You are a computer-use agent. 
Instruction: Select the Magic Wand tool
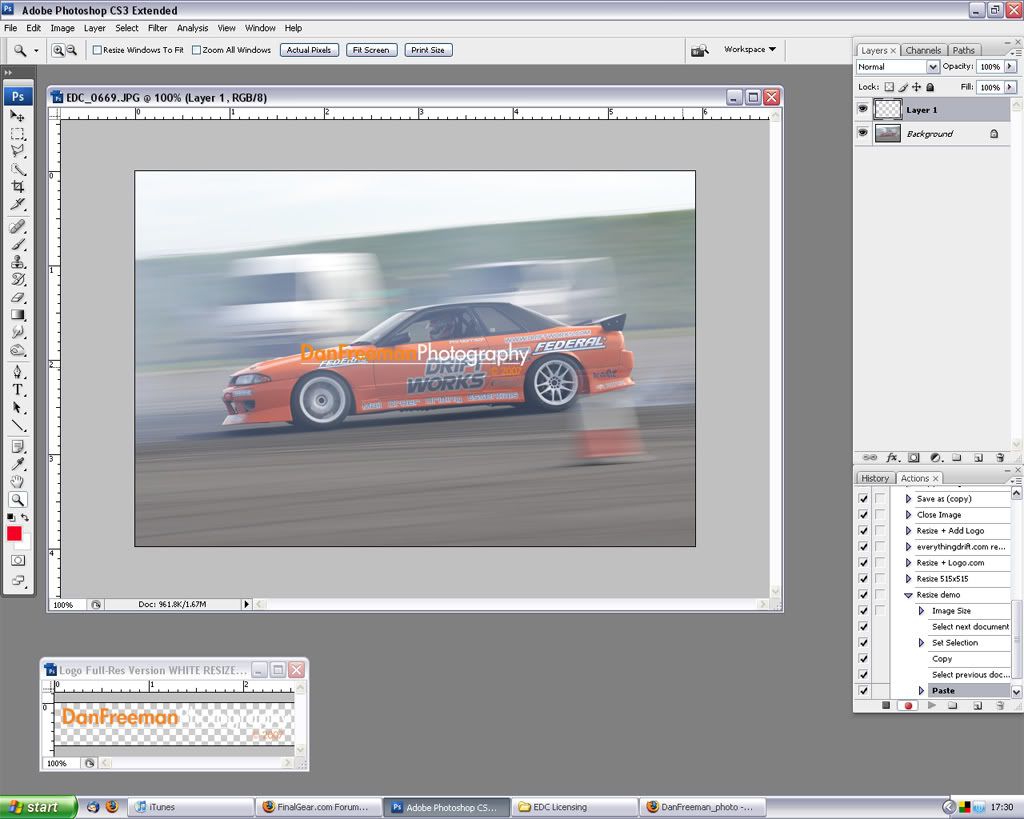point(18,169)
